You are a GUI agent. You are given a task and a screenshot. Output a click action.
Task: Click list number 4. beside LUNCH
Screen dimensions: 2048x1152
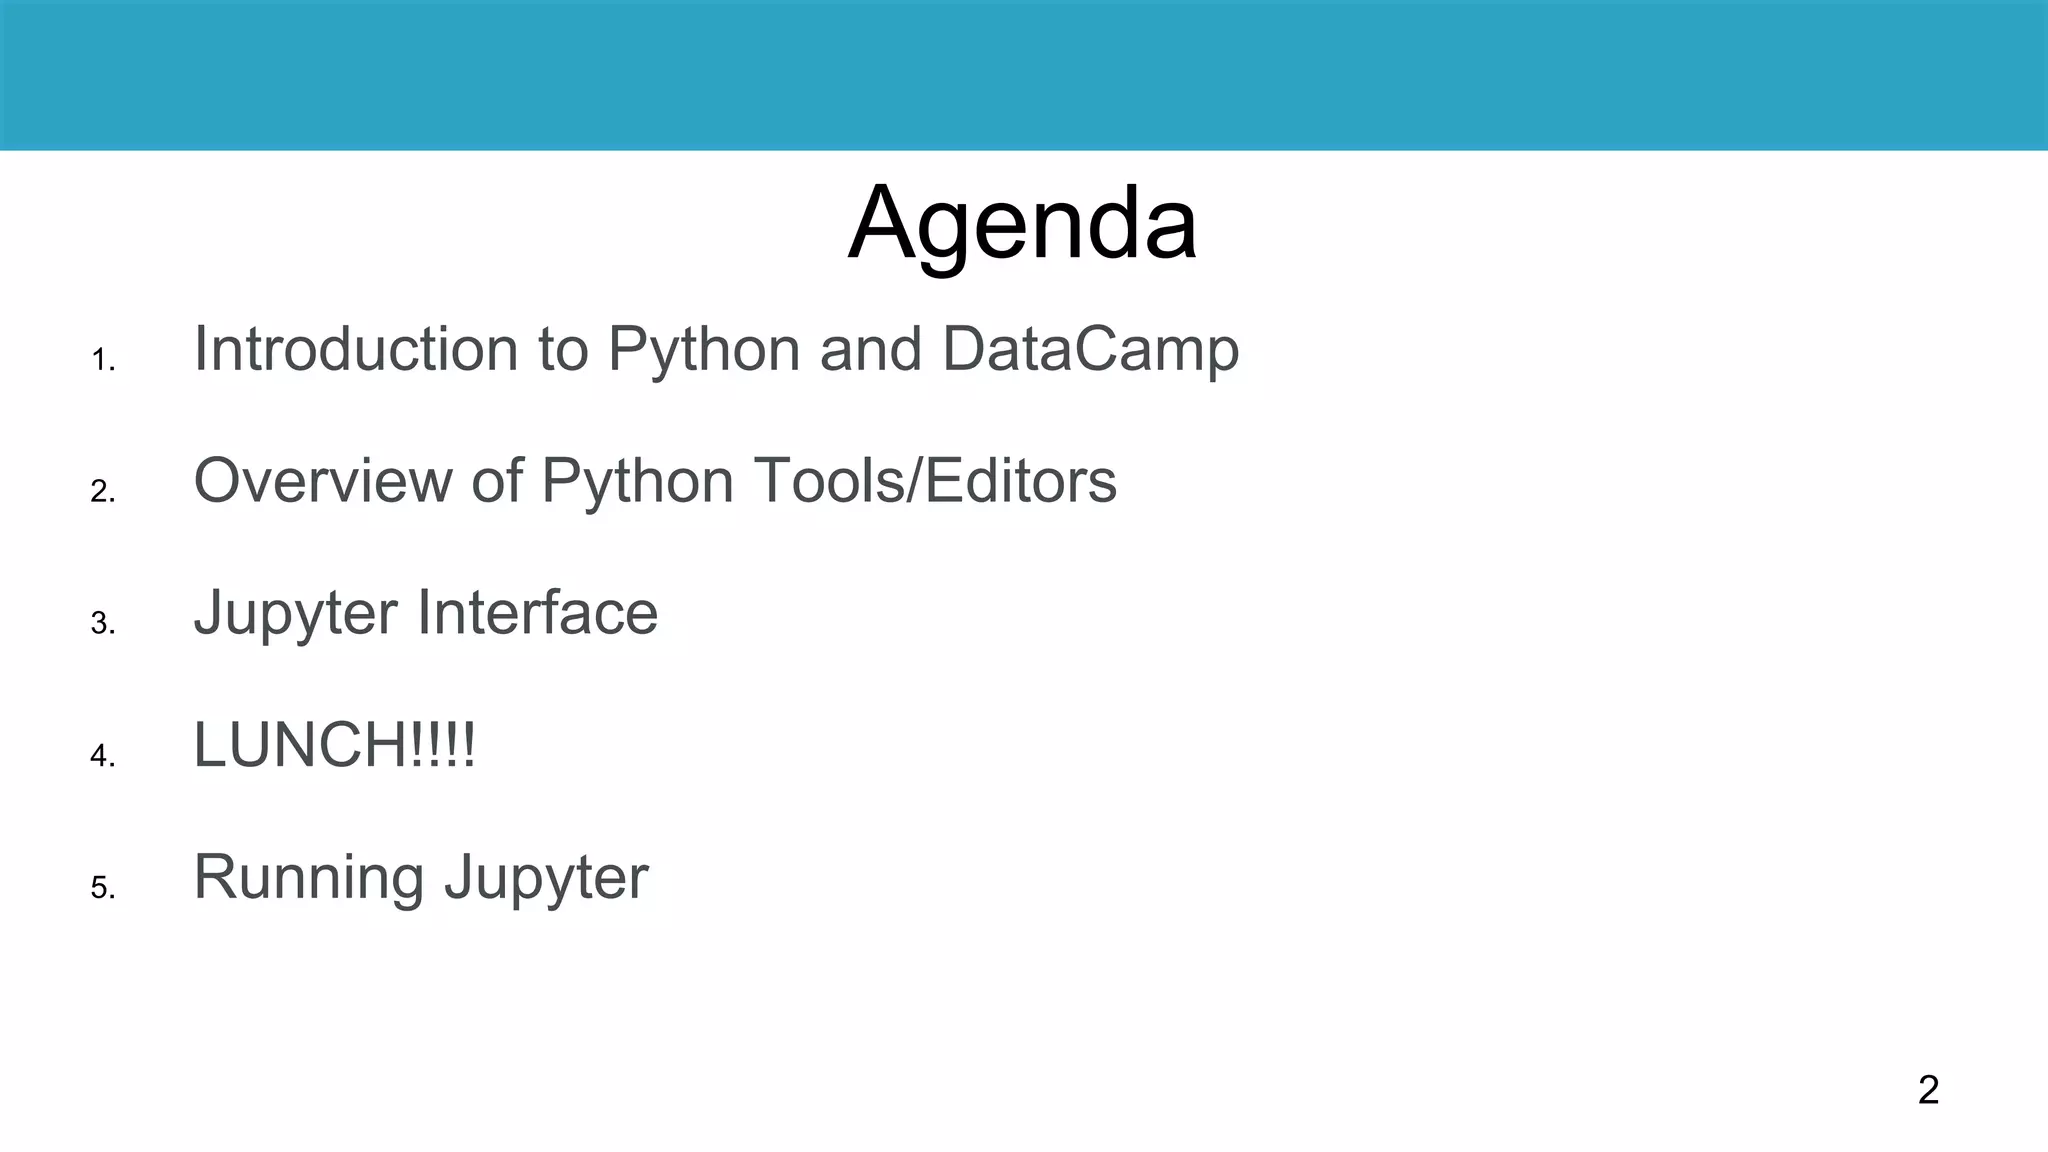(x=103, y=756)
